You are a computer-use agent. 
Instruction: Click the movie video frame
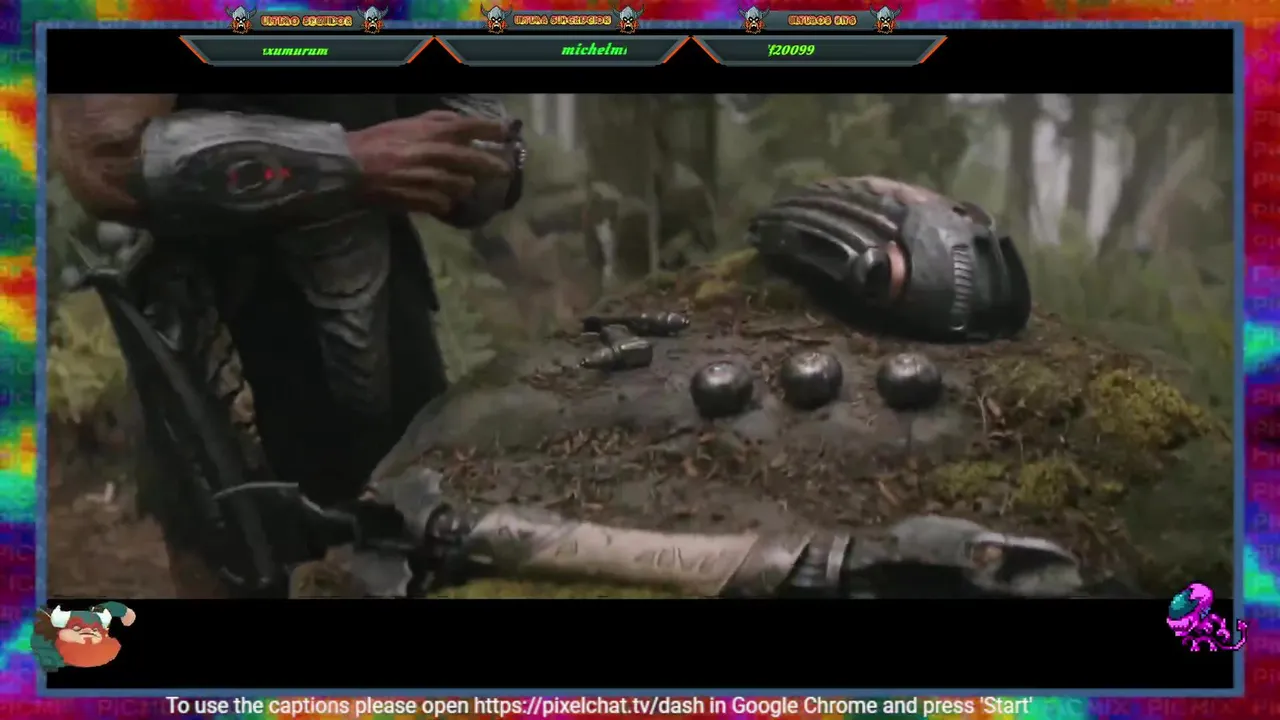tap(640, 346)
